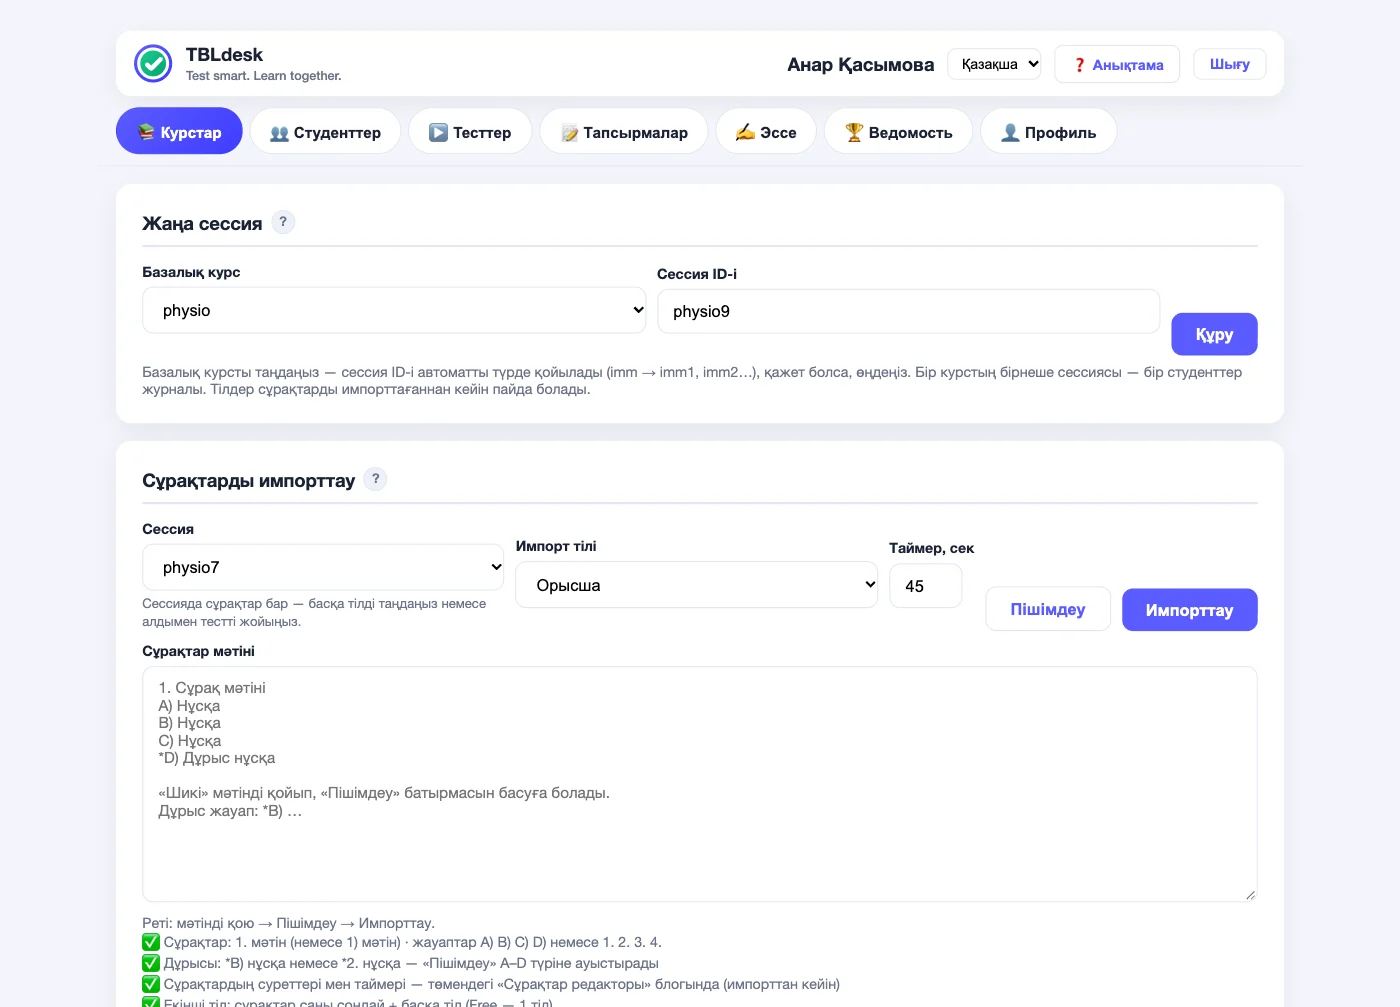Open the help tooltip beside Сұрақтарды импорттау

[x=376, y=479]
